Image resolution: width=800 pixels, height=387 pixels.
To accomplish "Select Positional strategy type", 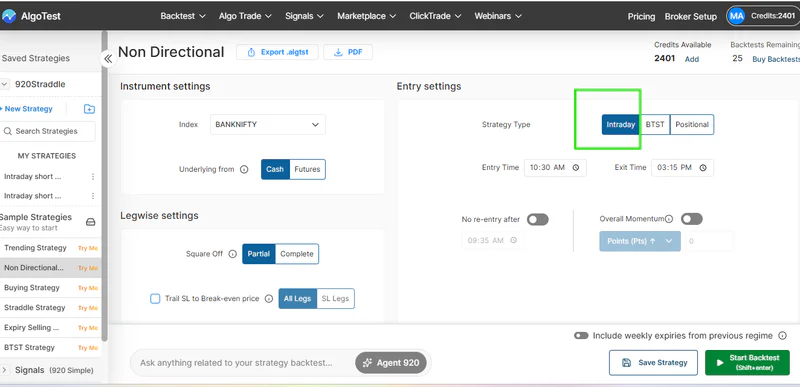I will [x=692, y=124].
